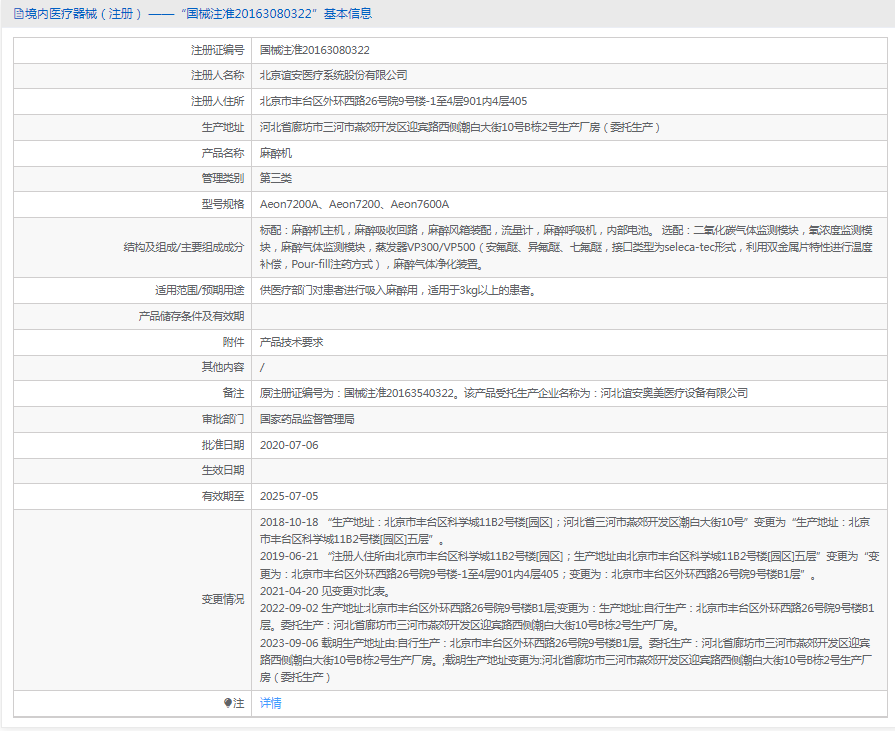
Task: Click the bullet icon beside 注 label
Action: point(228,703)
